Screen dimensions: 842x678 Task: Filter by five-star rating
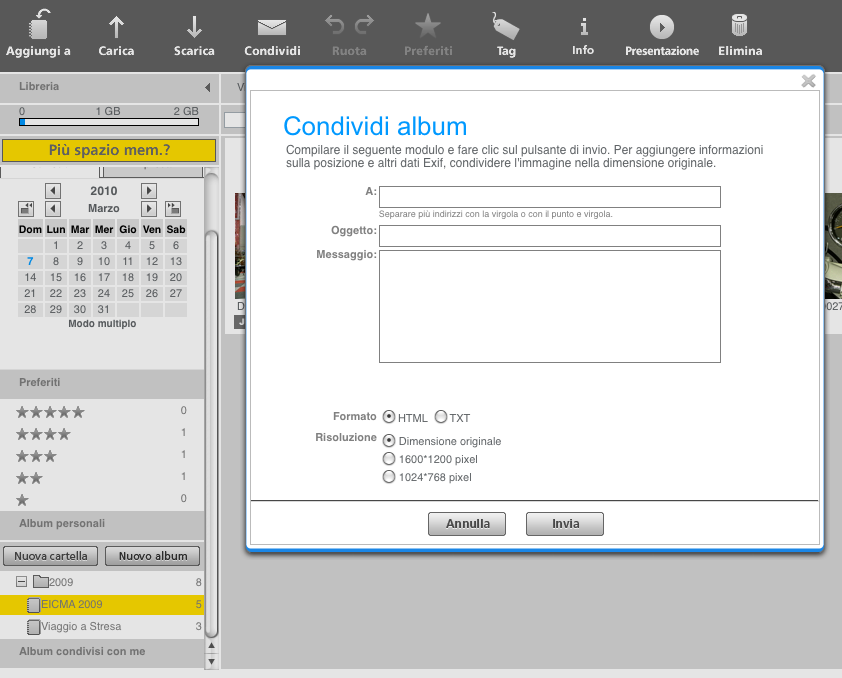(50, 412)
